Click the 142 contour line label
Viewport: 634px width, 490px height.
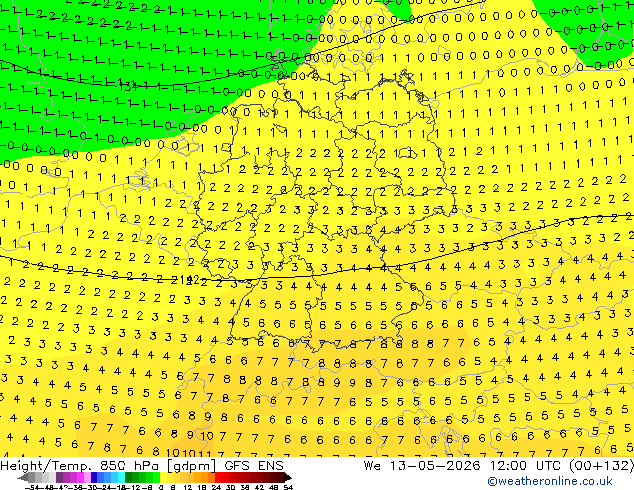[x=189, y=279]
